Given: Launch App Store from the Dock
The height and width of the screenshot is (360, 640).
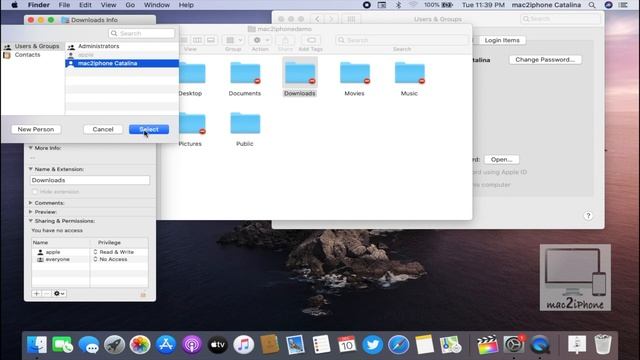Looking at the screenshot, I should point(166,345).
